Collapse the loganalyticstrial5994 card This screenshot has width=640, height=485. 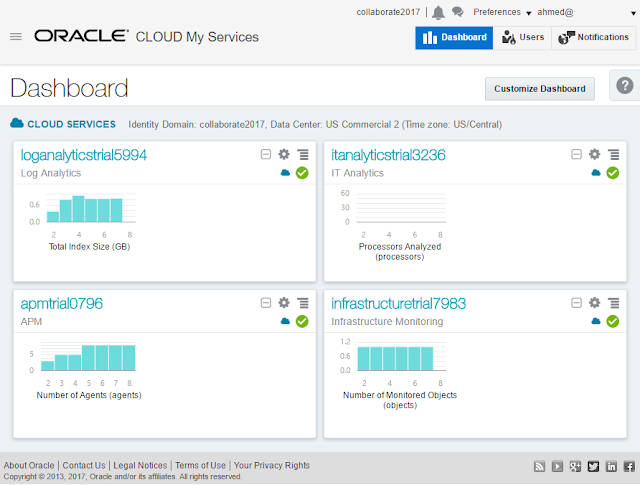(266, 155)
